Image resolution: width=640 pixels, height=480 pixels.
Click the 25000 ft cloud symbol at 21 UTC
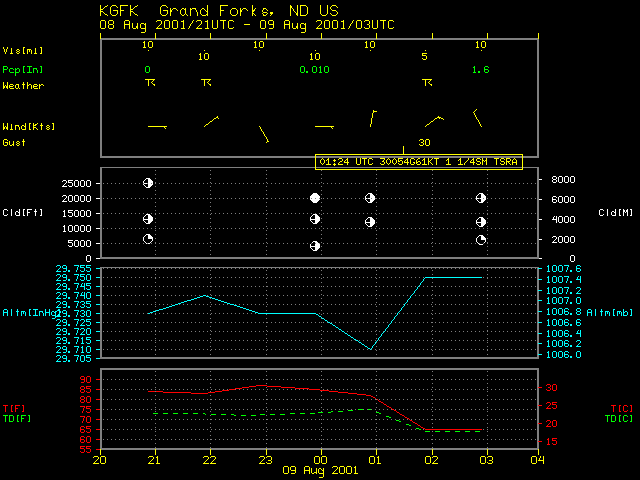[x=148, y=183]
